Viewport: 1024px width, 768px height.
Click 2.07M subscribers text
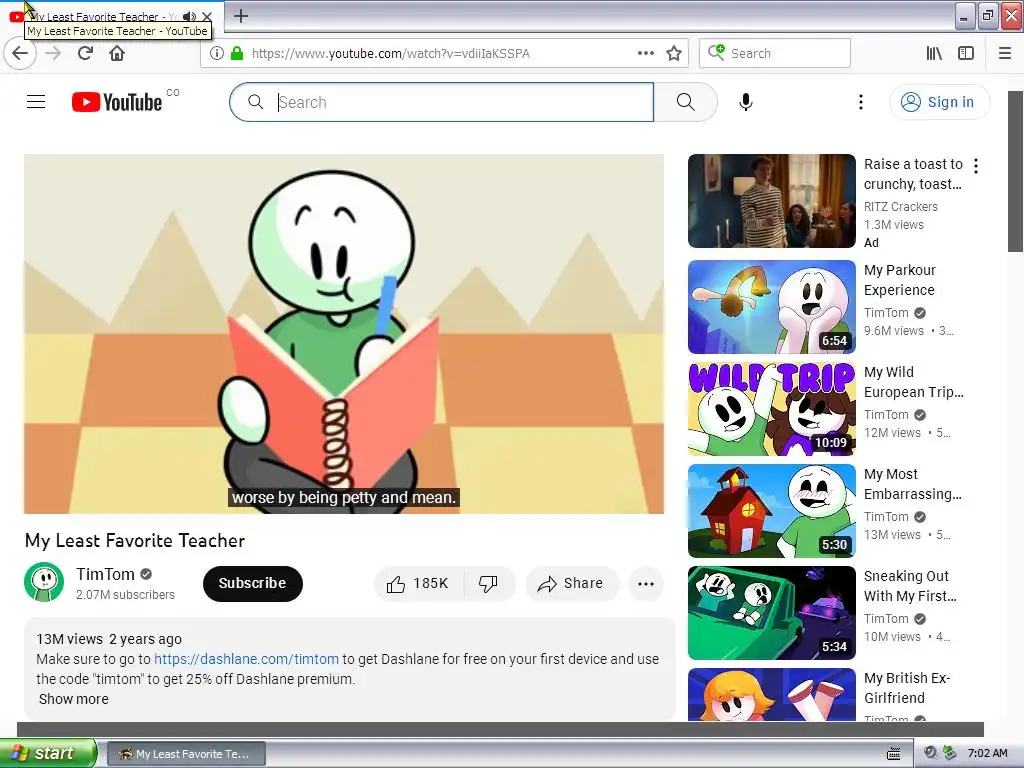125,594
